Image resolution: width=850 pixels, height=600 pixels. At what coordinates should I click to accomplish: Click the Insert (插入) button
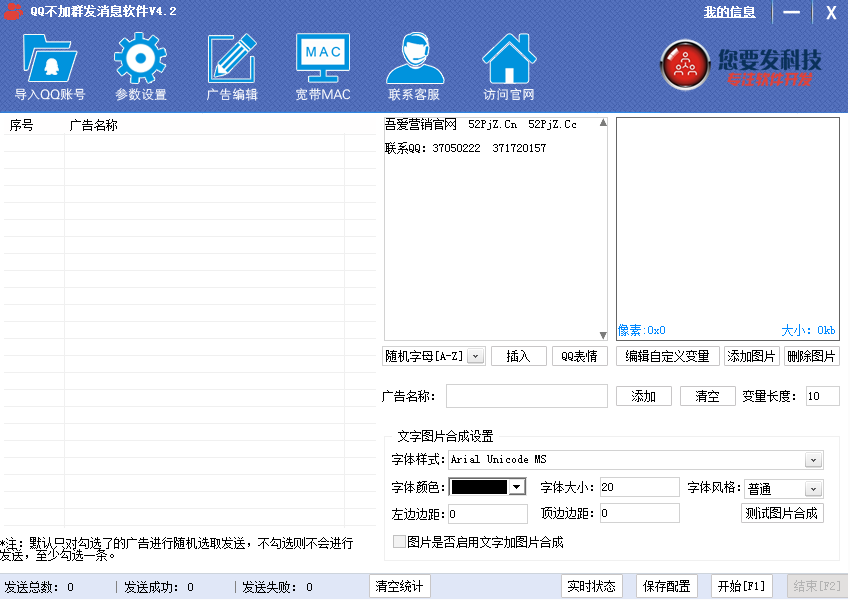click(x=518, y=356)
